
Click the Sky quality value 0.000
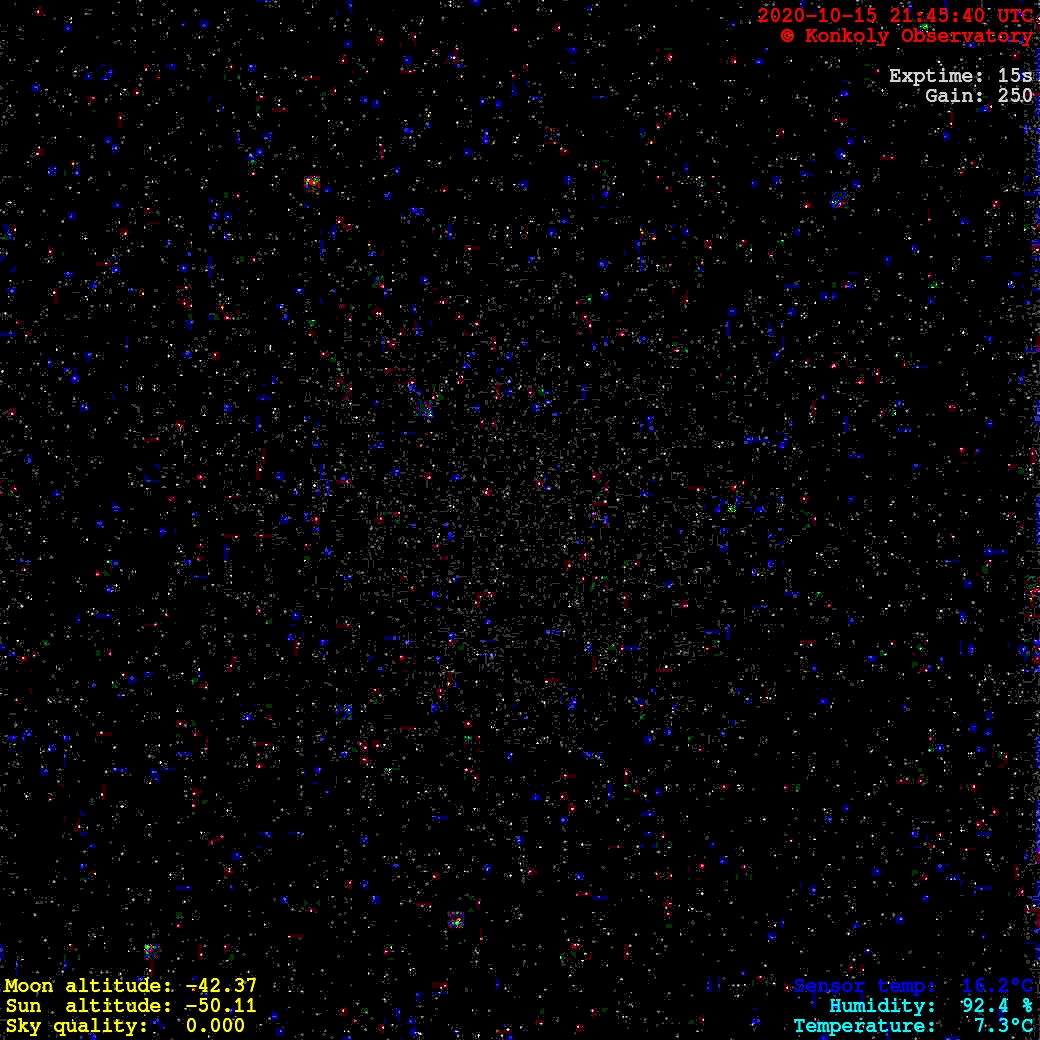215,1026
